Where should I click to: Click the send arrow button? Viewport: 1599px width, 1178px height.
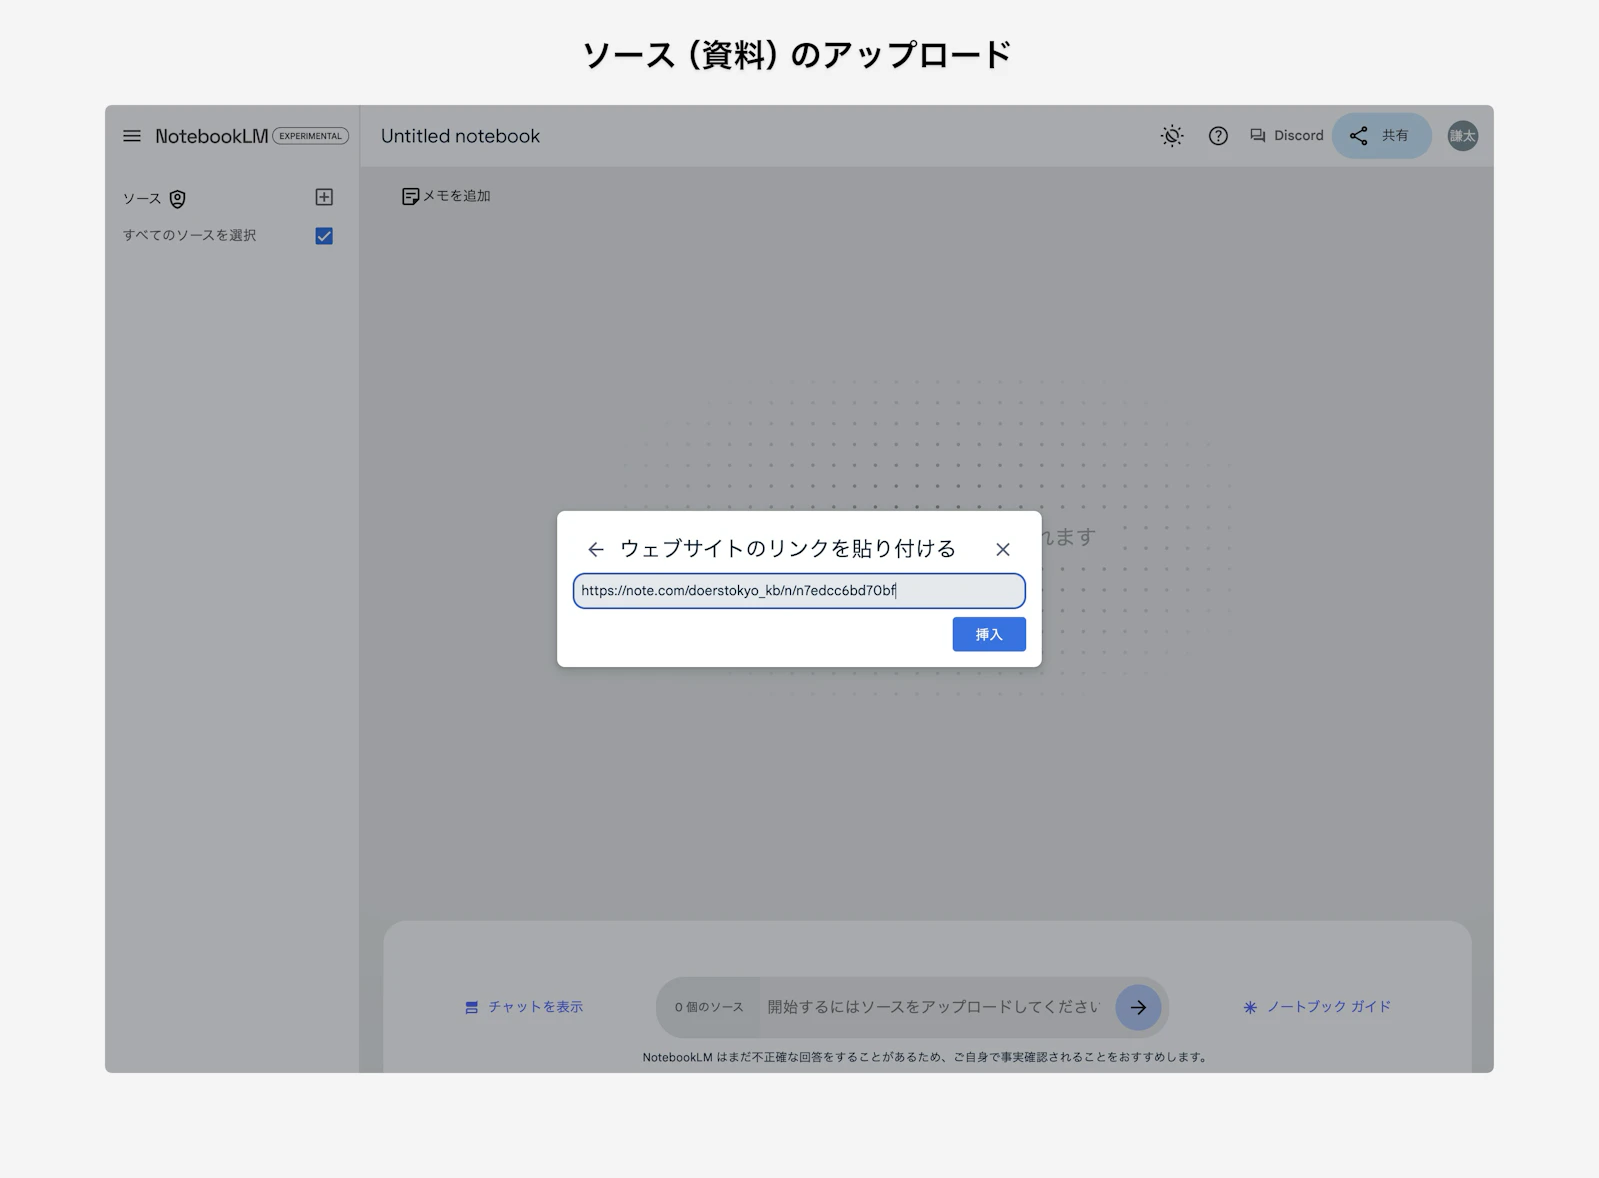pos(1138,1007)
